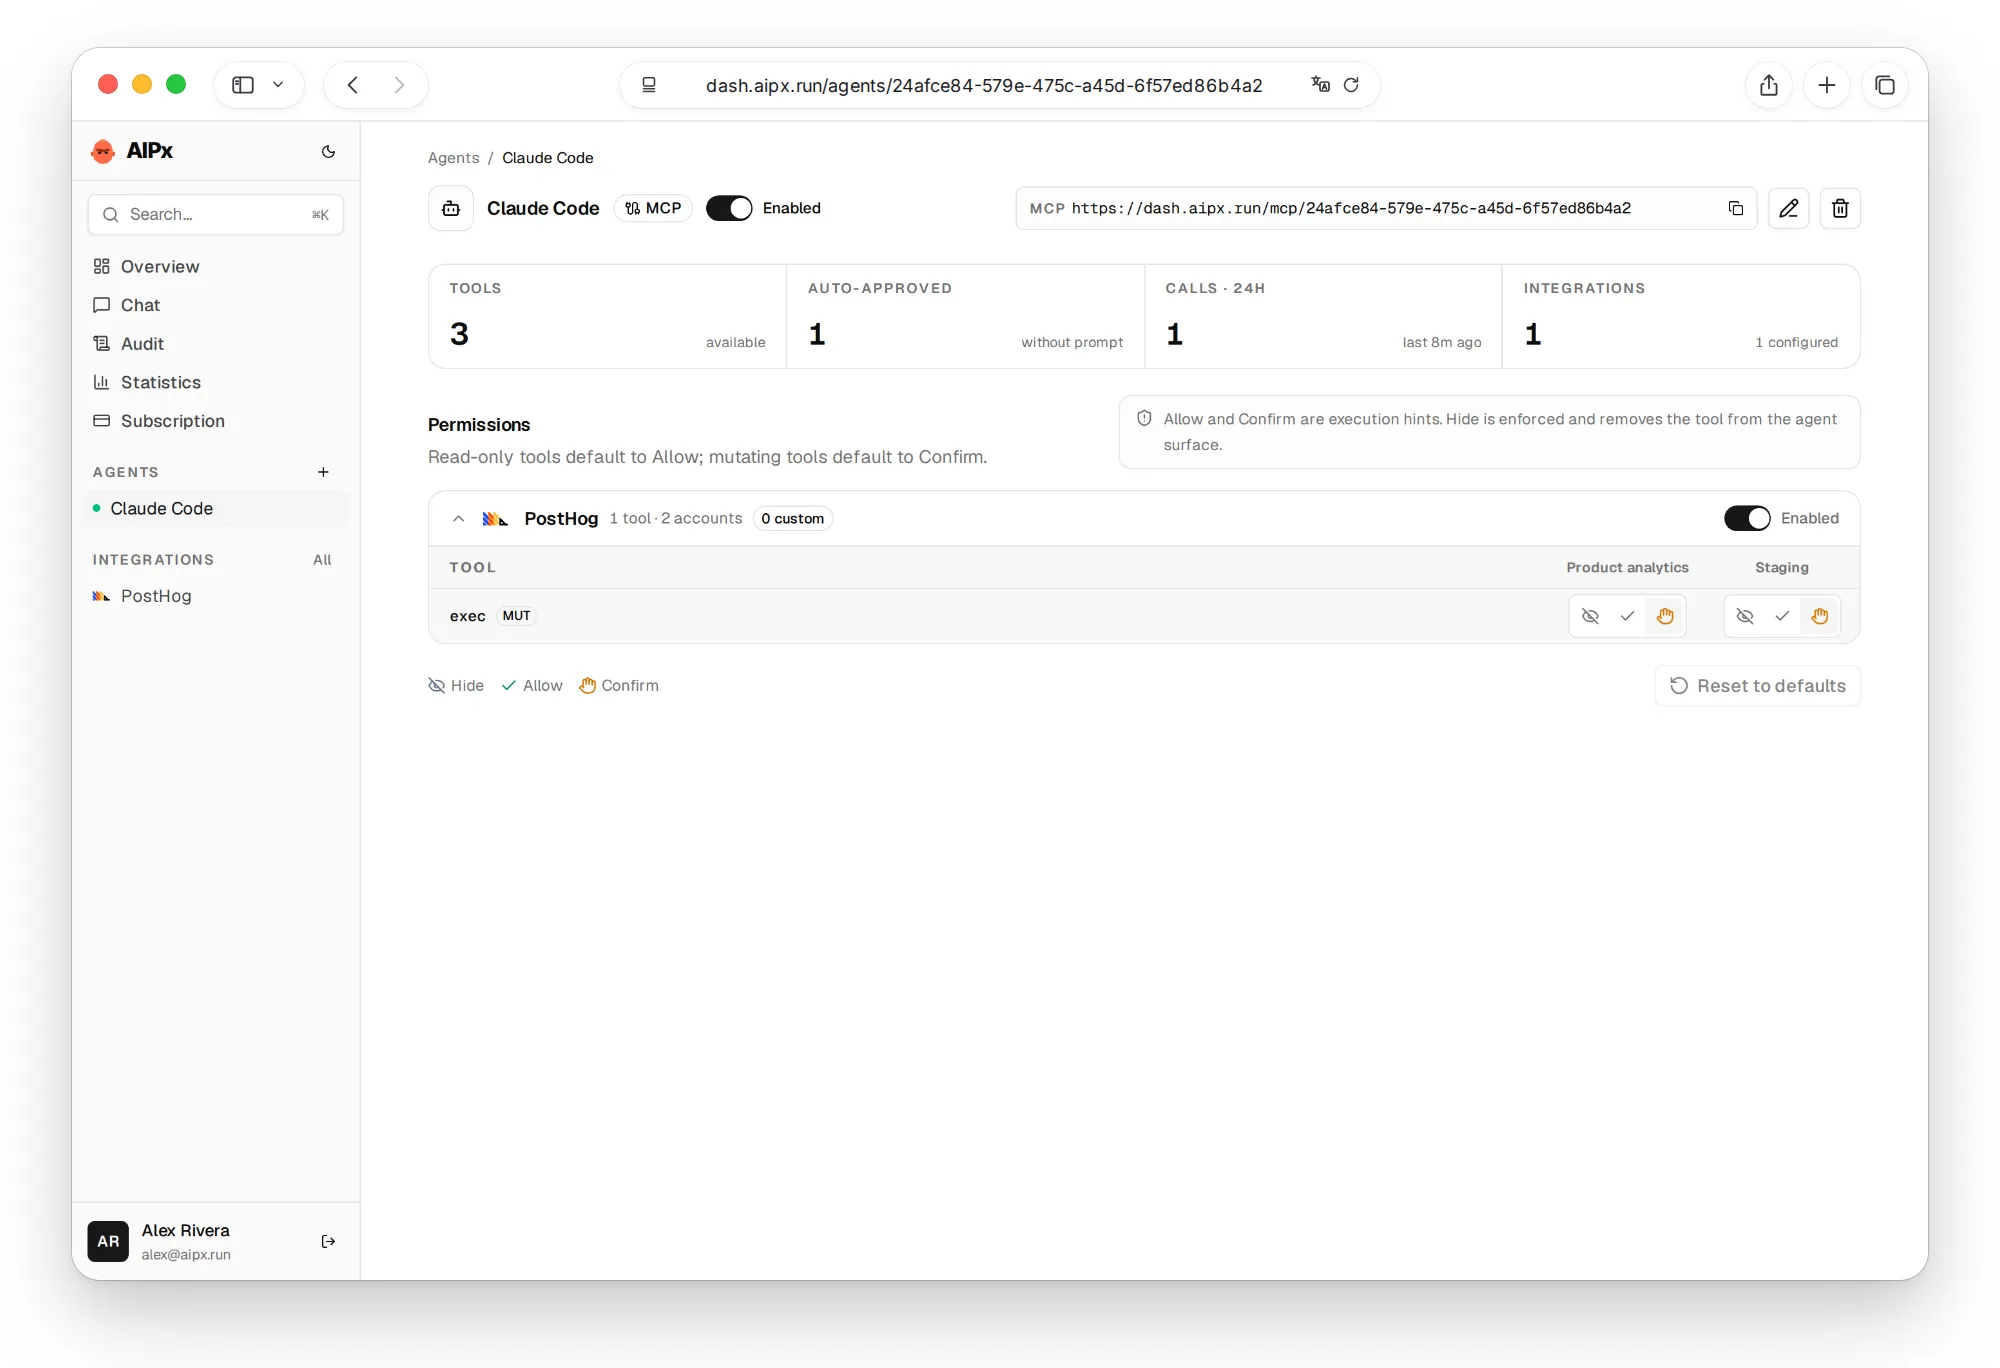Go back in browser history

pos(353,85)
